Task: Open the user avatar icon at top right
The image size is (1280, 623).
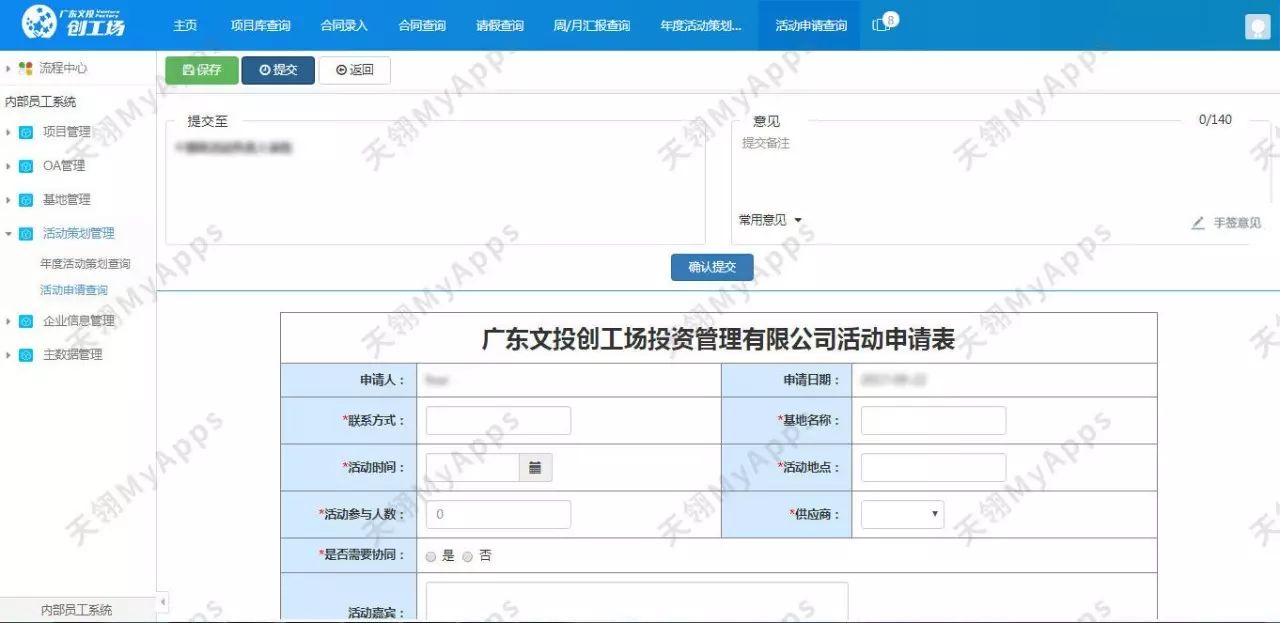Action: click(x=1257, y=27)
